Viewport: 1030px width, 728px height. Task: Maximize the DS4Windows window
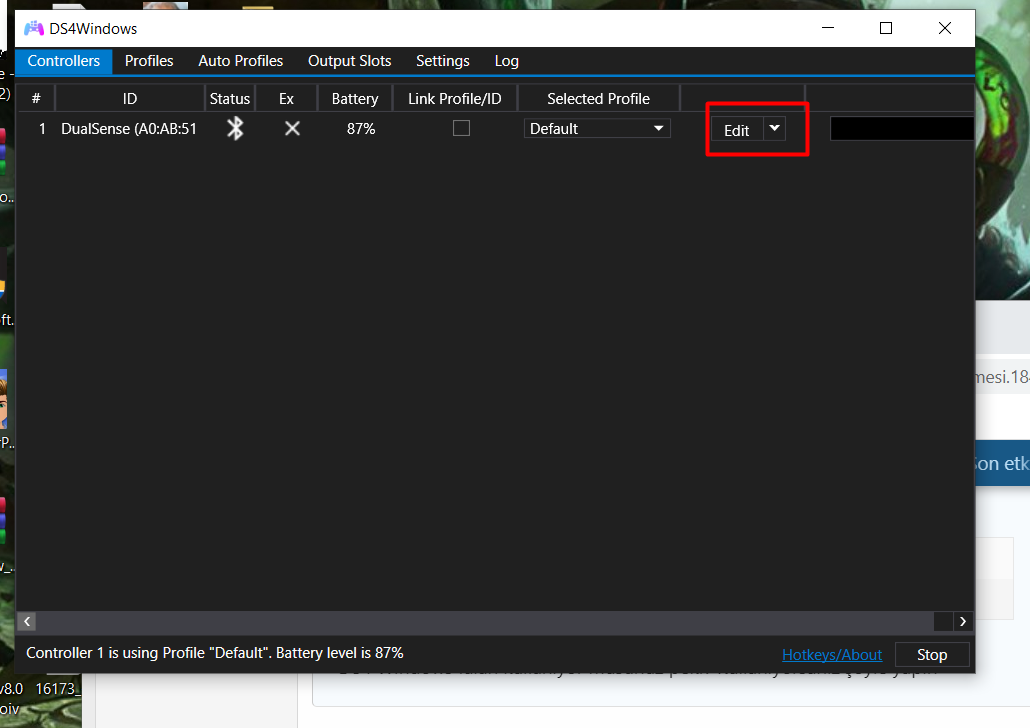click(885, 28)
